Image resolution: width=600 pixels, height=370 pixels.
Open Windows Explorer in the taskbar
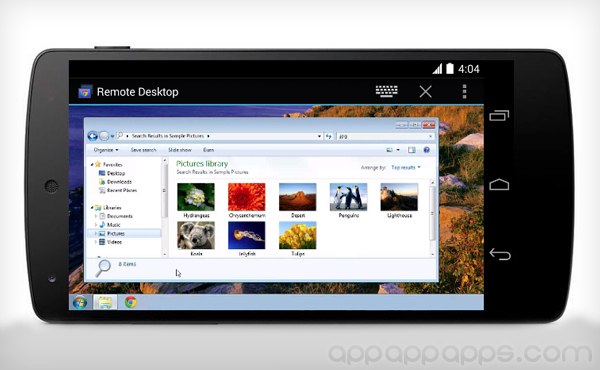coord(105,303)
